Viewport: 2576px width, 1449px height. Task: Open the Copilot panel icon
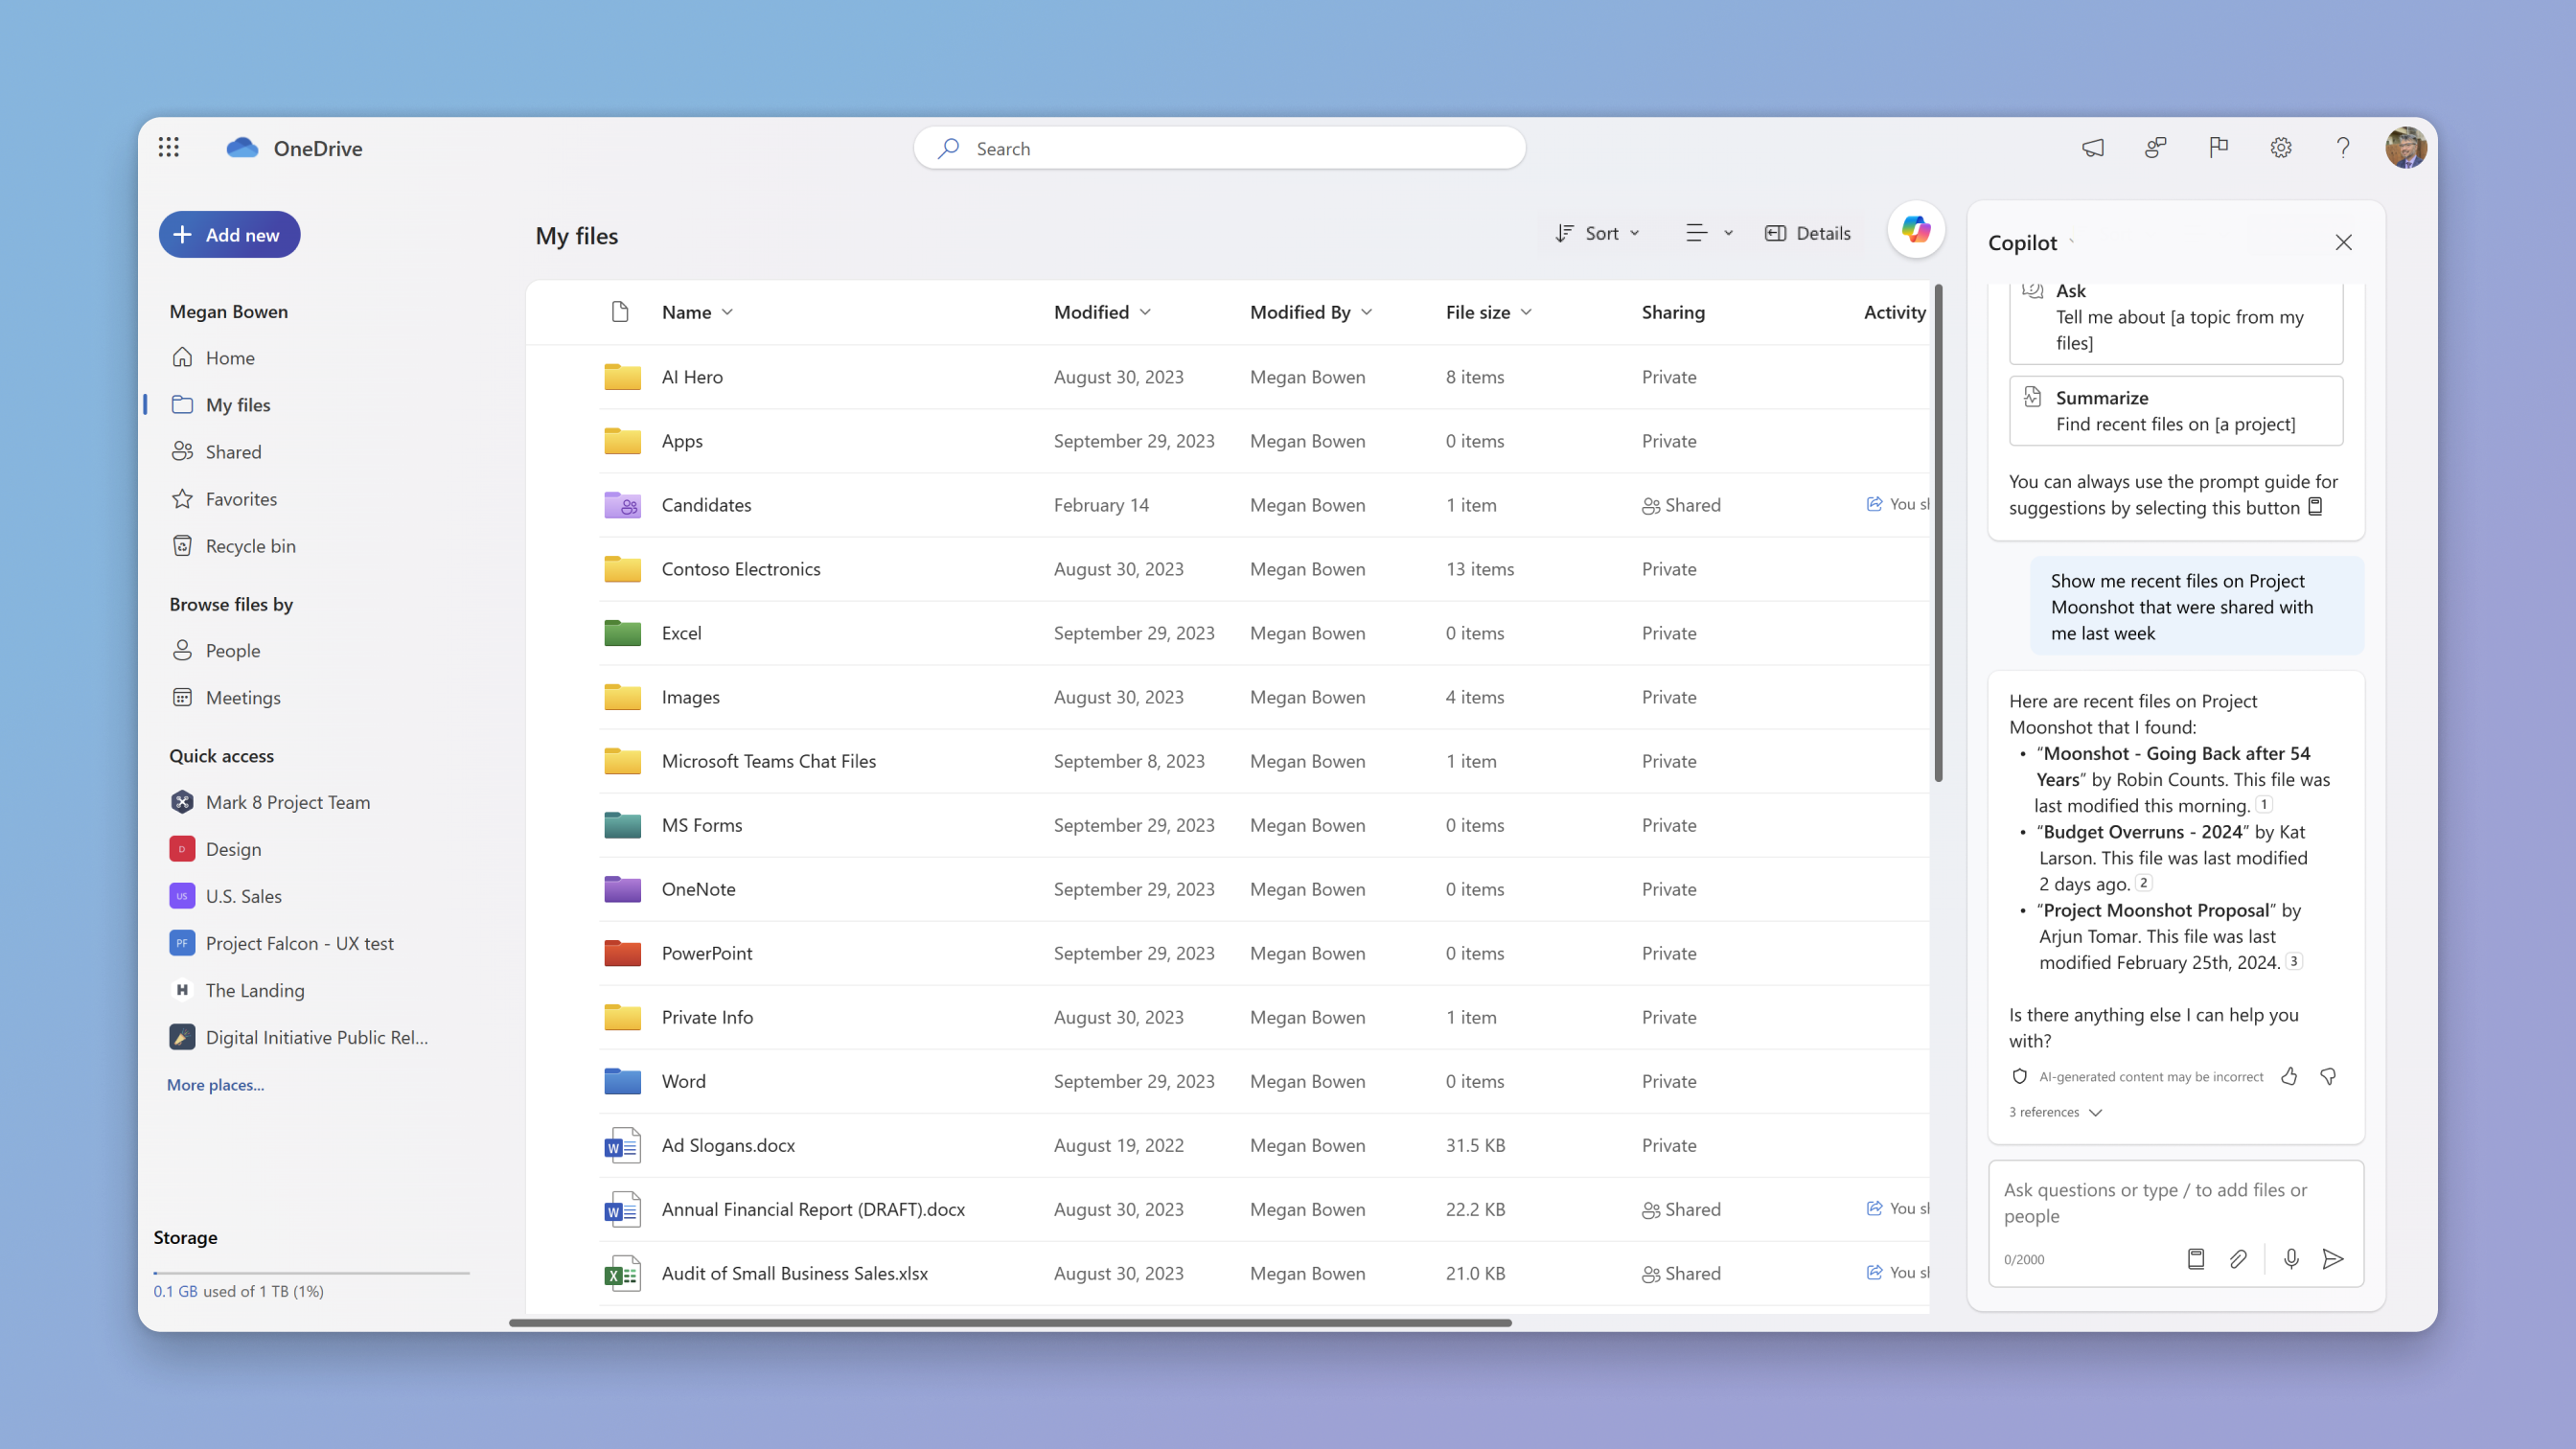tap(1916, 232)
